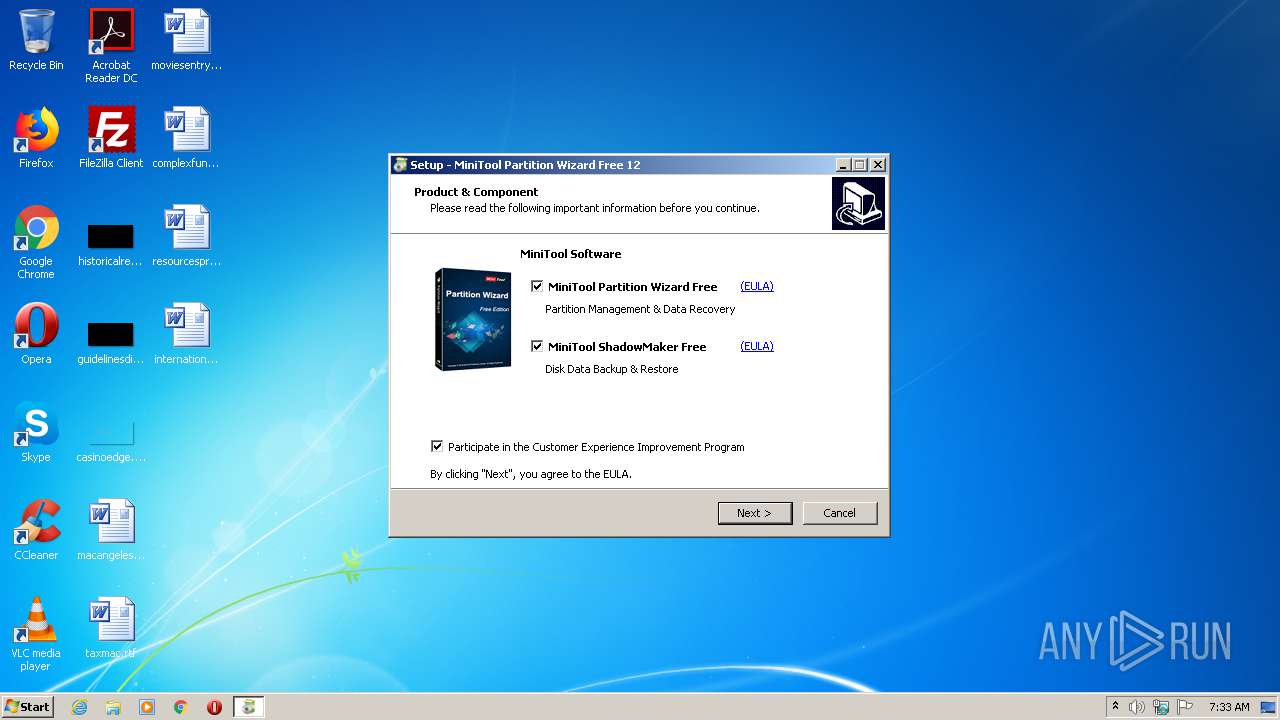Open FileZilla Client shortcut
The image size is (1280, 720).
tap(111, 138)
